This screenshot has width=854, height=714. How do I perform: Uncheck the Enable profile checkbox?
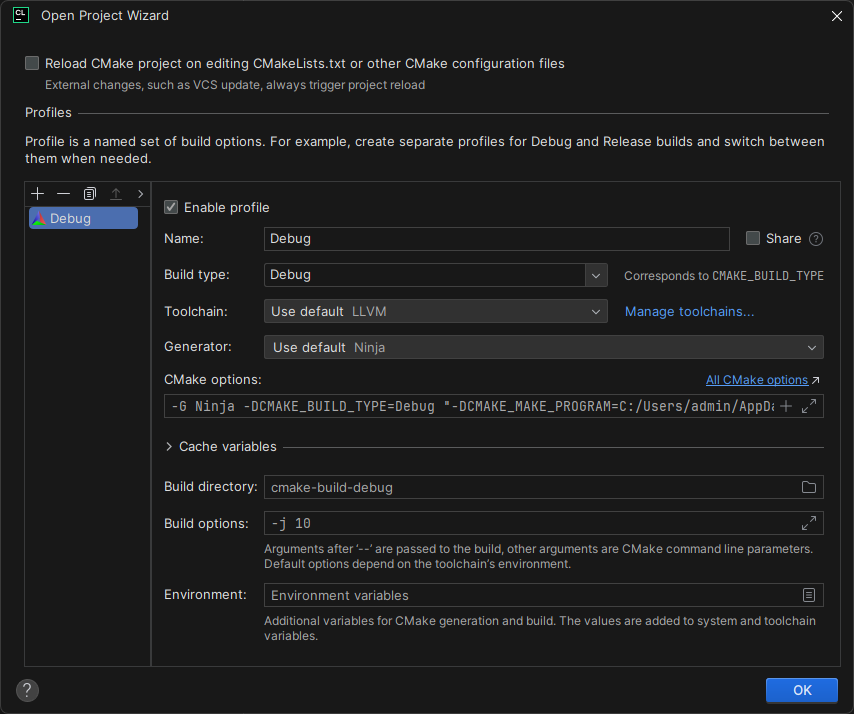(x=171, y=207)
